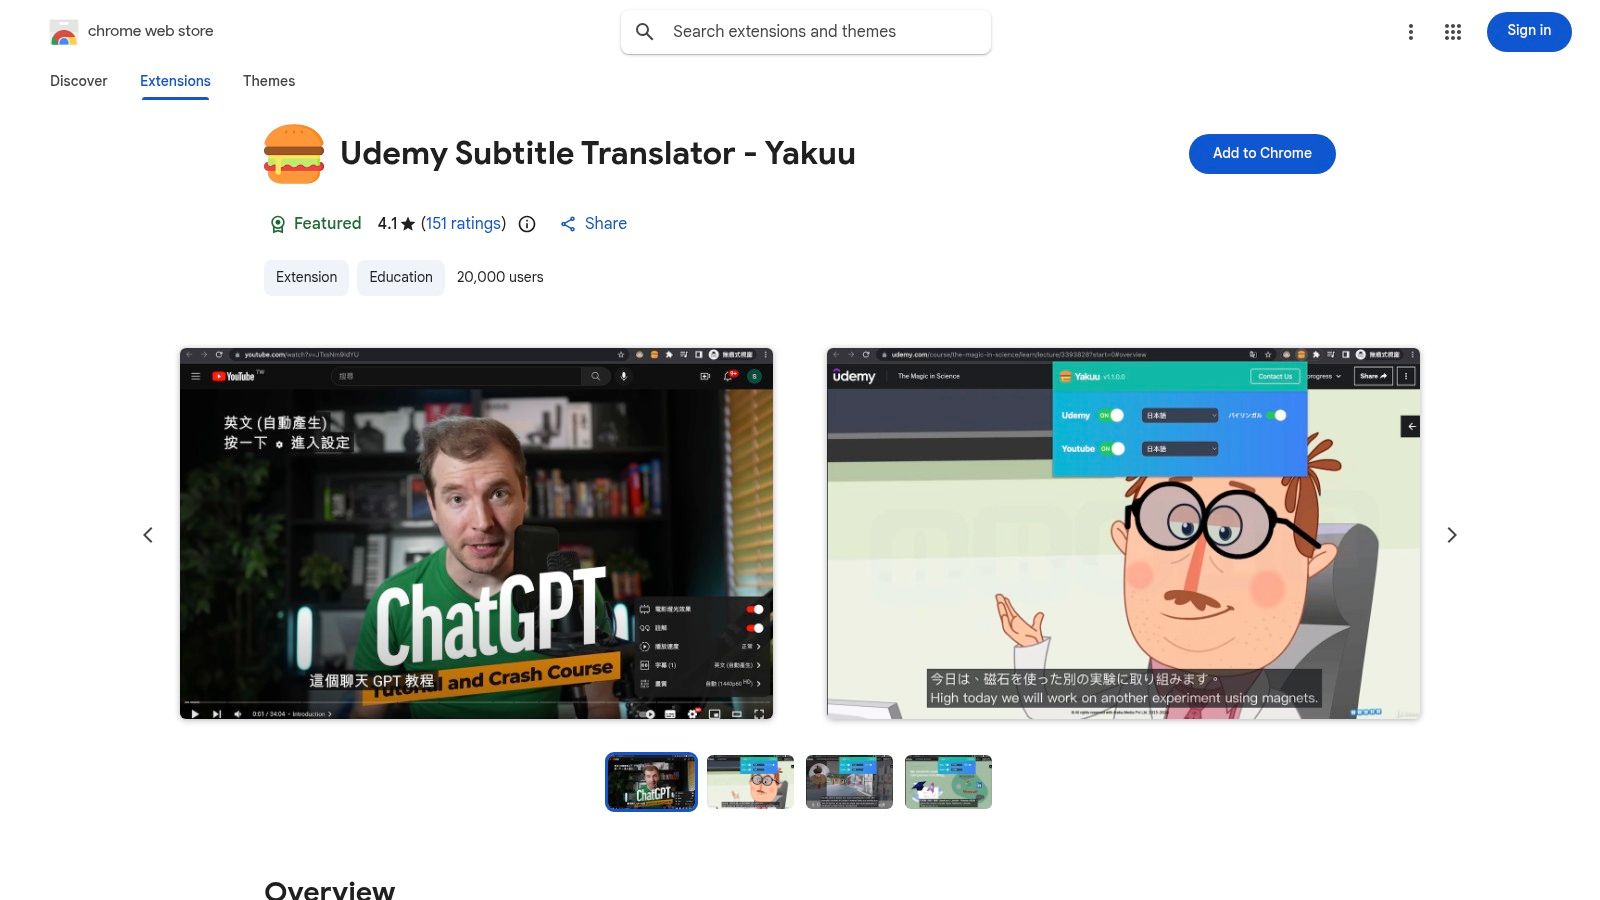Screen dimensions: 1600x900
Task: Advance screenshots with the right carousel arrow
Action: point(1452,534)
